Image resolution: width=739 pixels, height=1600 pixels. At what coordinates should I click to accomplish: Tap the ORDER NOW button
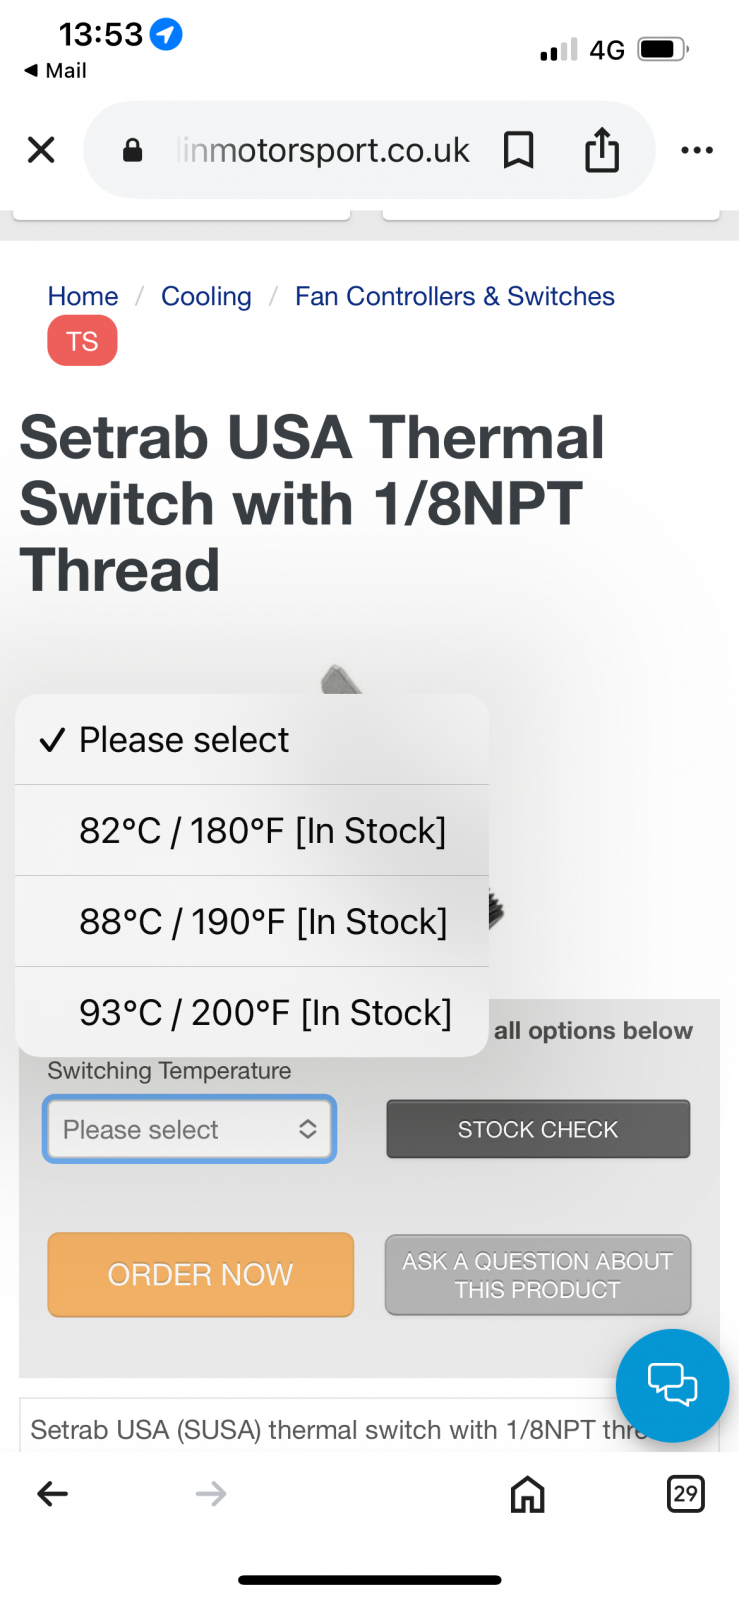coord(201,1275)
